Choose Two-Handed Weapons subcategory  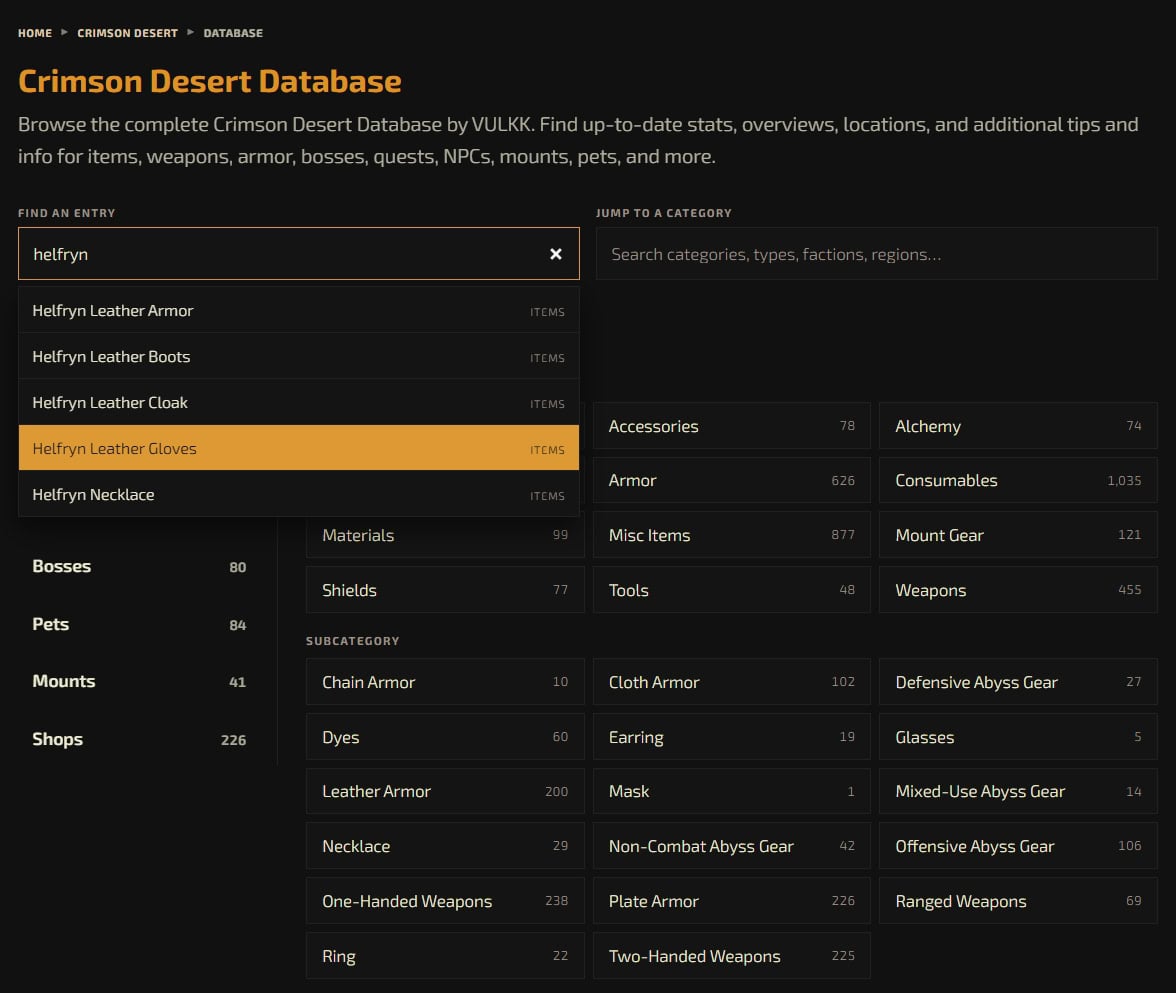[731, 956]
